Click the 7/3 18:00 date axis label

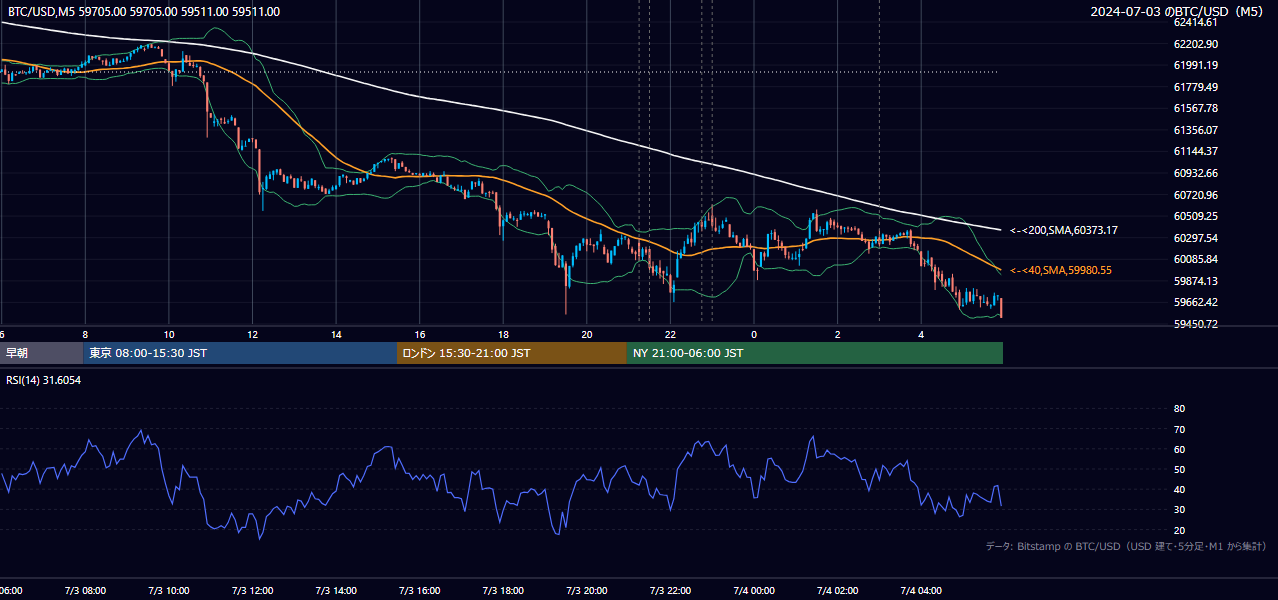[x=503, y=590]
